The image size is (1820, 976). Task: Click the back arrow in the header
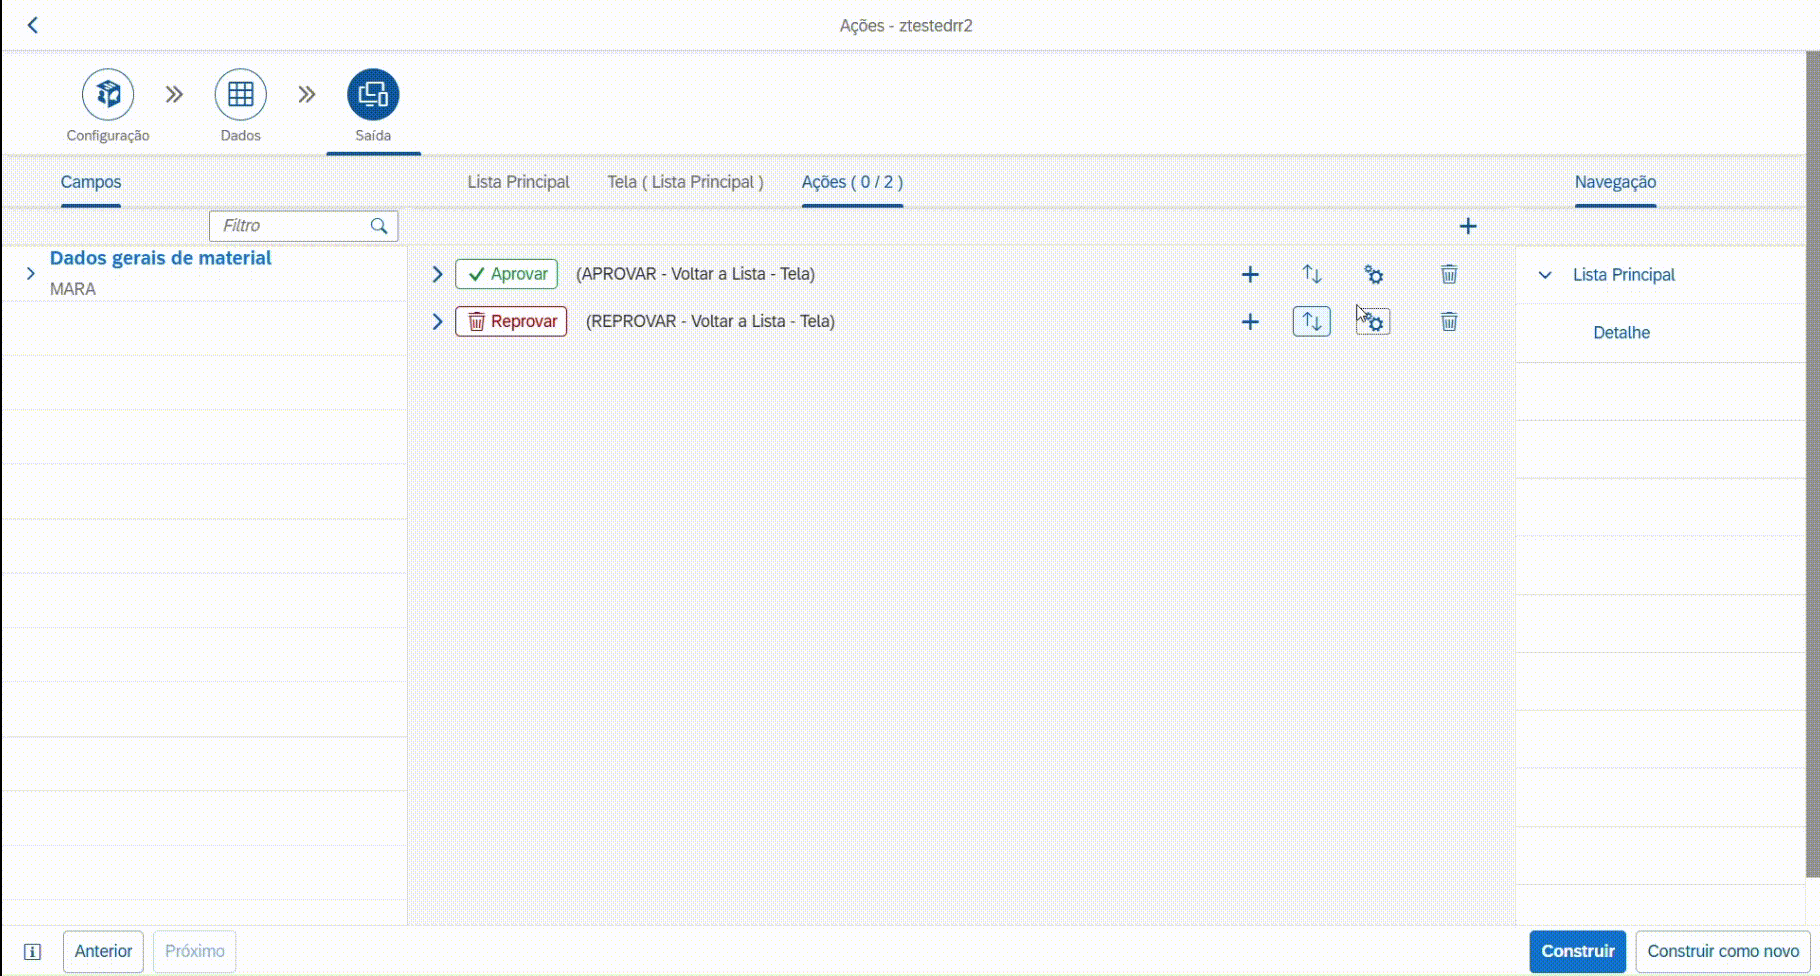33,25
